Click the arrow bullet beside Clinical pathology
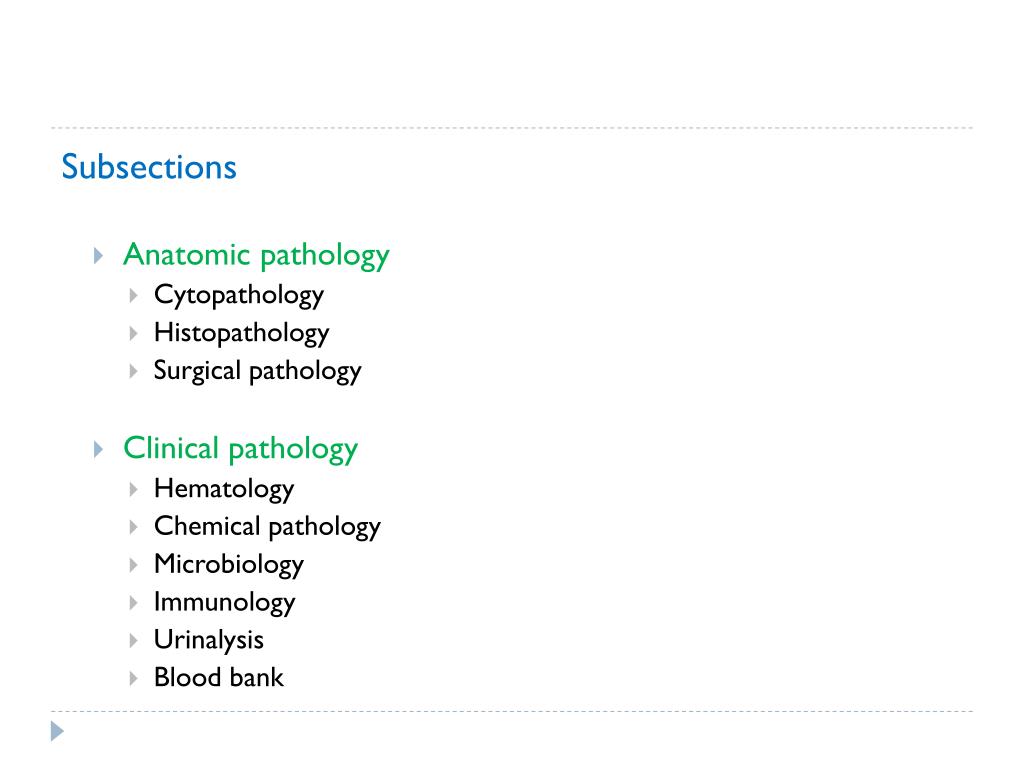 [99, 449]
